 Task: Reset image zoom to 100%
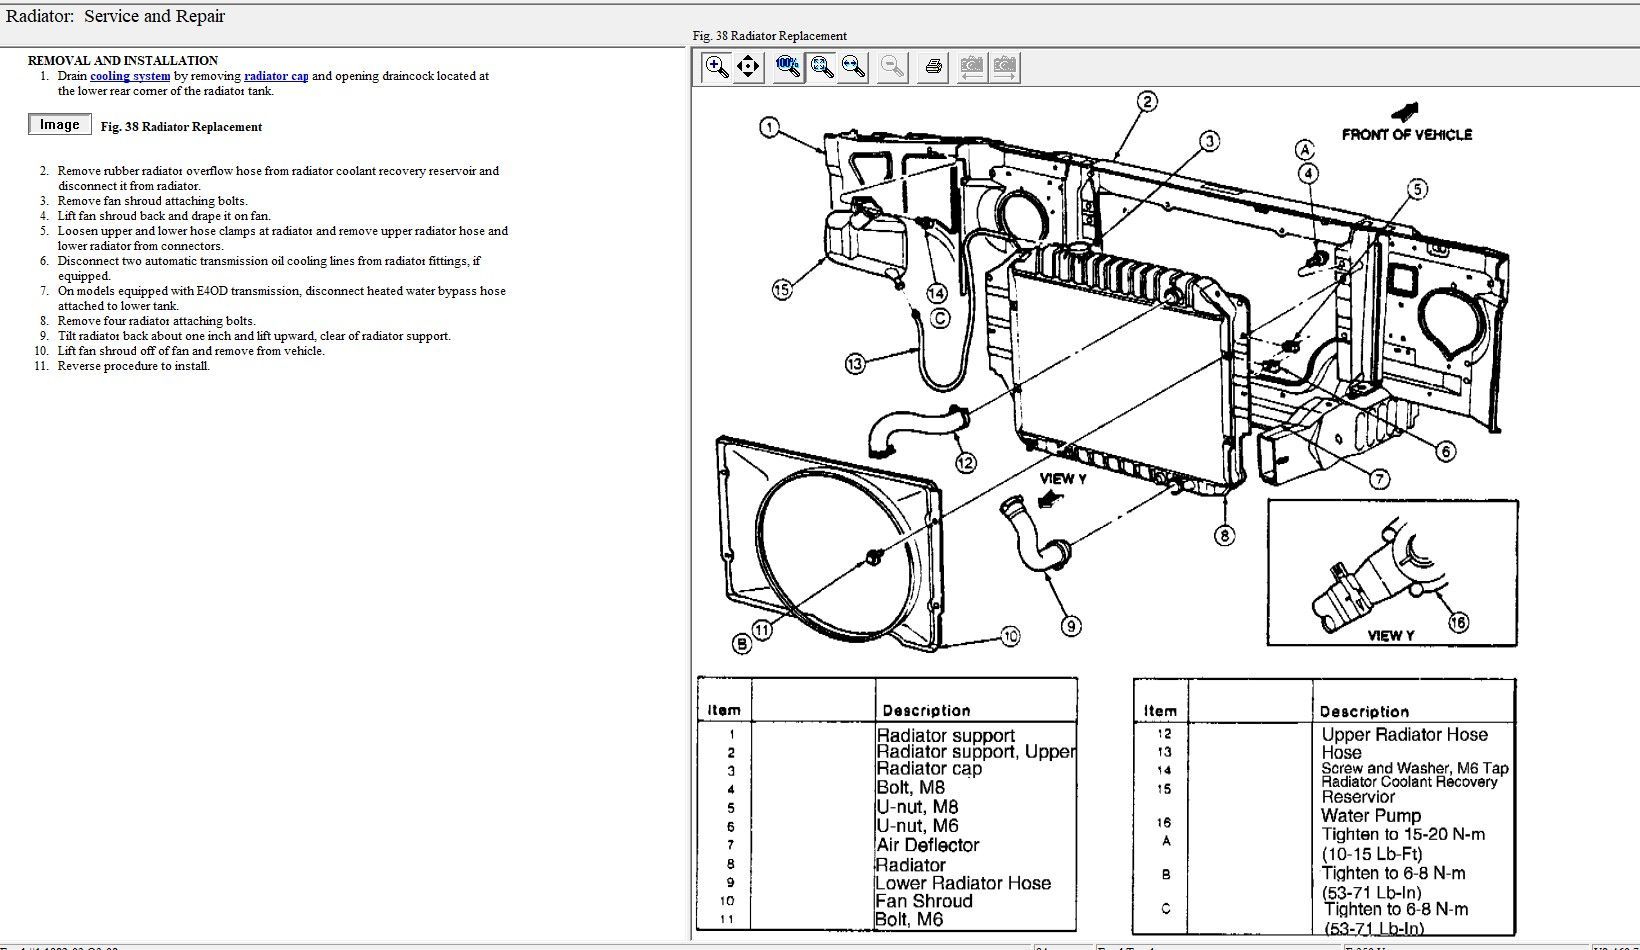(x=788, y=67)
